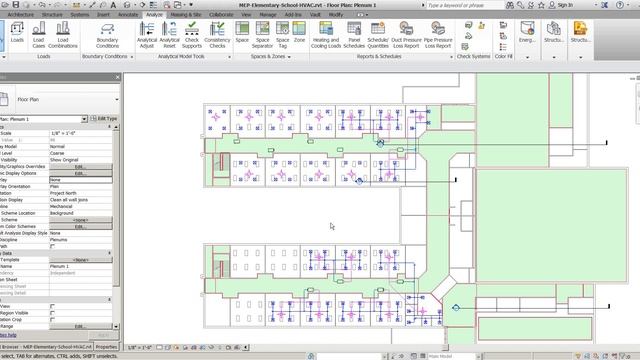Click Sign In
This screenshot has width=640, height=360.
tap(565, 5)
